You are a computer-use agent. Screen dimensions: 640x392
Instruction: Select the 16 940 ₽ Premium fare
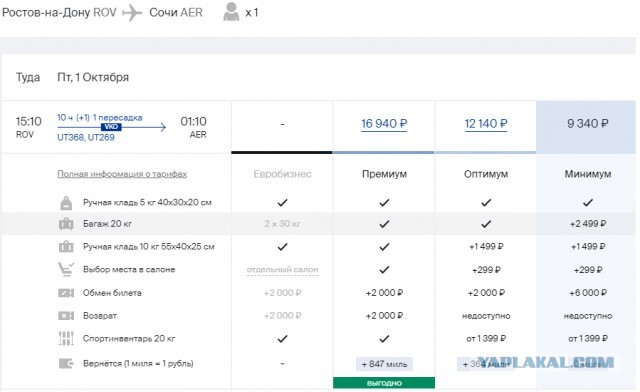tap(384, 124)
